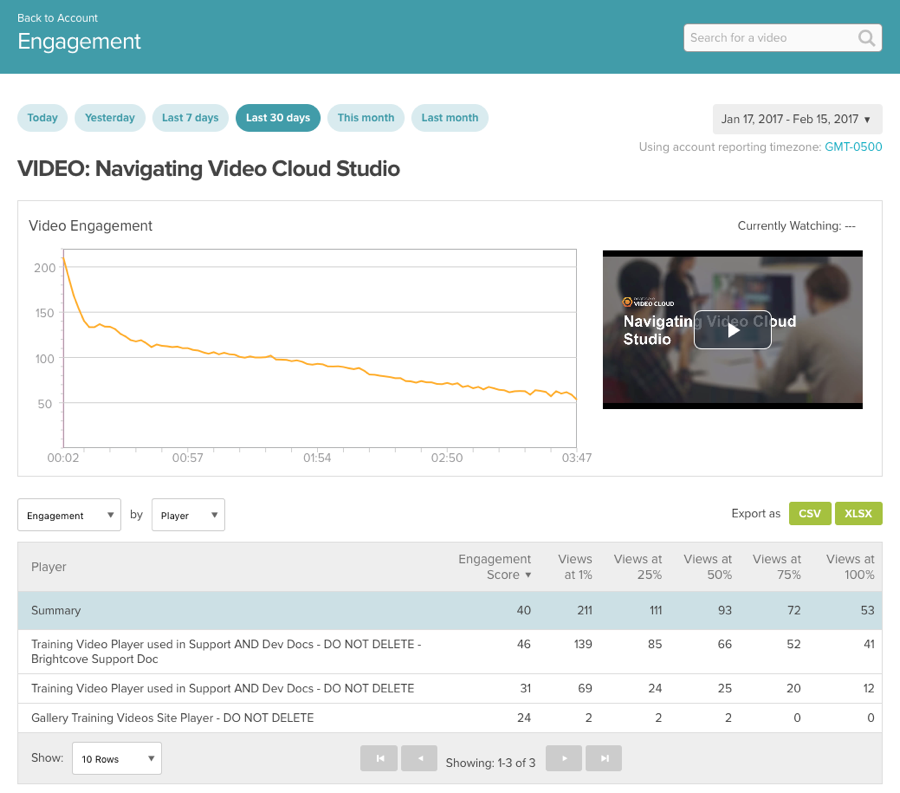Viewport: 900px width, 793px height.
Task: Select the This month filter
Action: 366,118
